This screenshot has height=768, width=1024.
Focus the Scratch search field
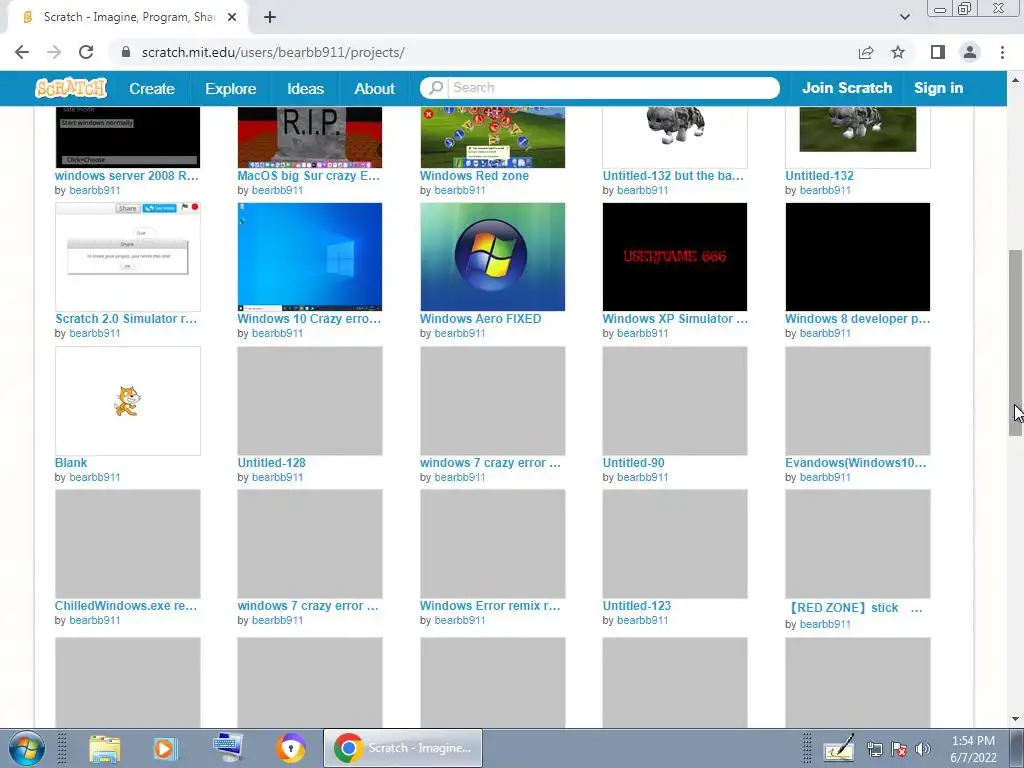[x=613, y=88]
